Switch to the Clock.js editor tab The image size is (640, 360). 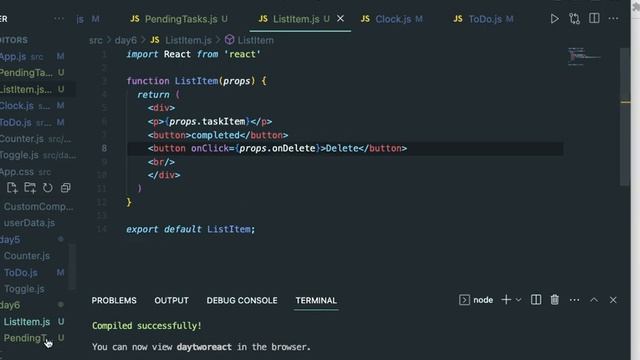coord(392,19)
